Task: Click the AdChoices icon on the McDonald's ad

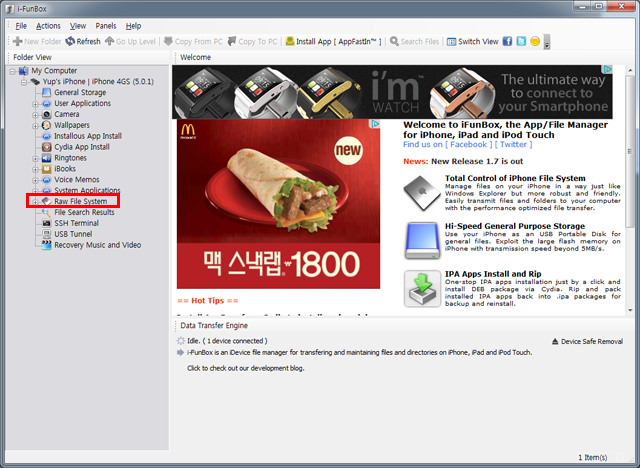Action: click(375, 124)
